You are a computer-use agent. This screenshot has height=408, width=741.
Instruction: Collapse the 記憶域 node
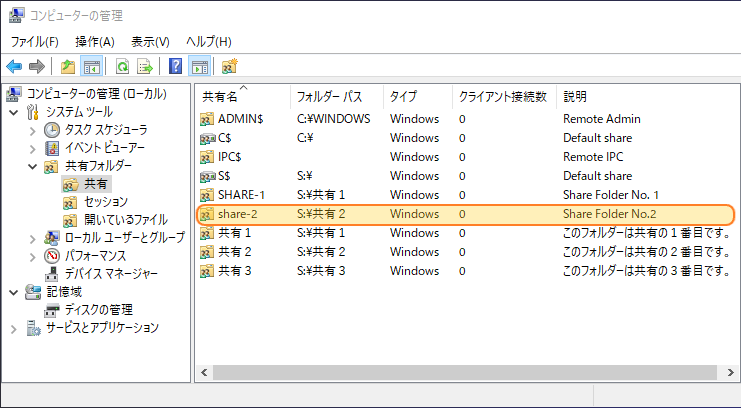pos(14,293)
